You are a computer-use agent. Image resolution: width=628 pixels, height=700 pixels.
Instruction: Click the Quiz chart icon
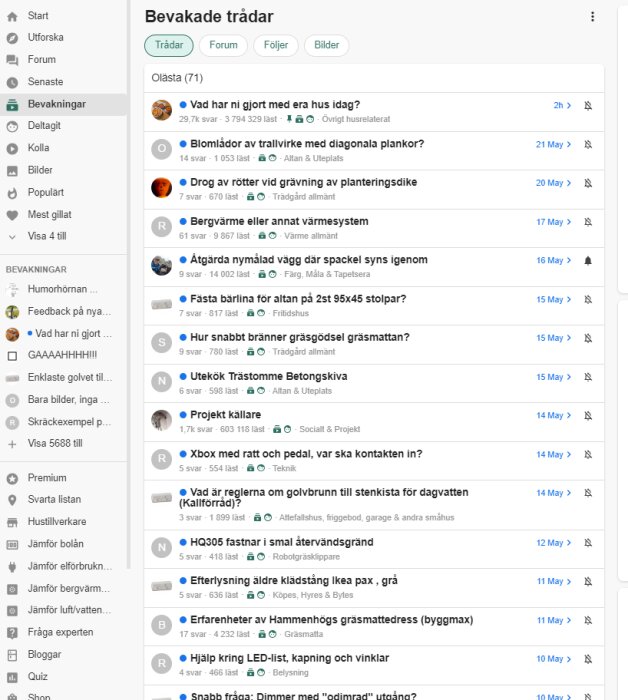click(x=12, y=678)
